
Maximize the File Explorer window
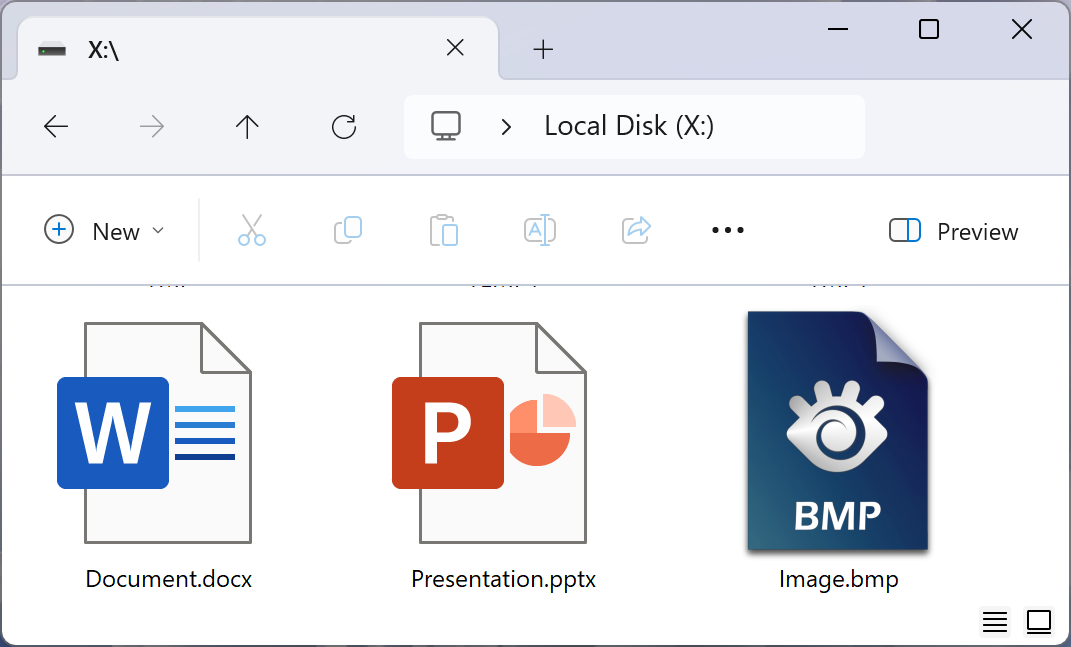(929, 29)
